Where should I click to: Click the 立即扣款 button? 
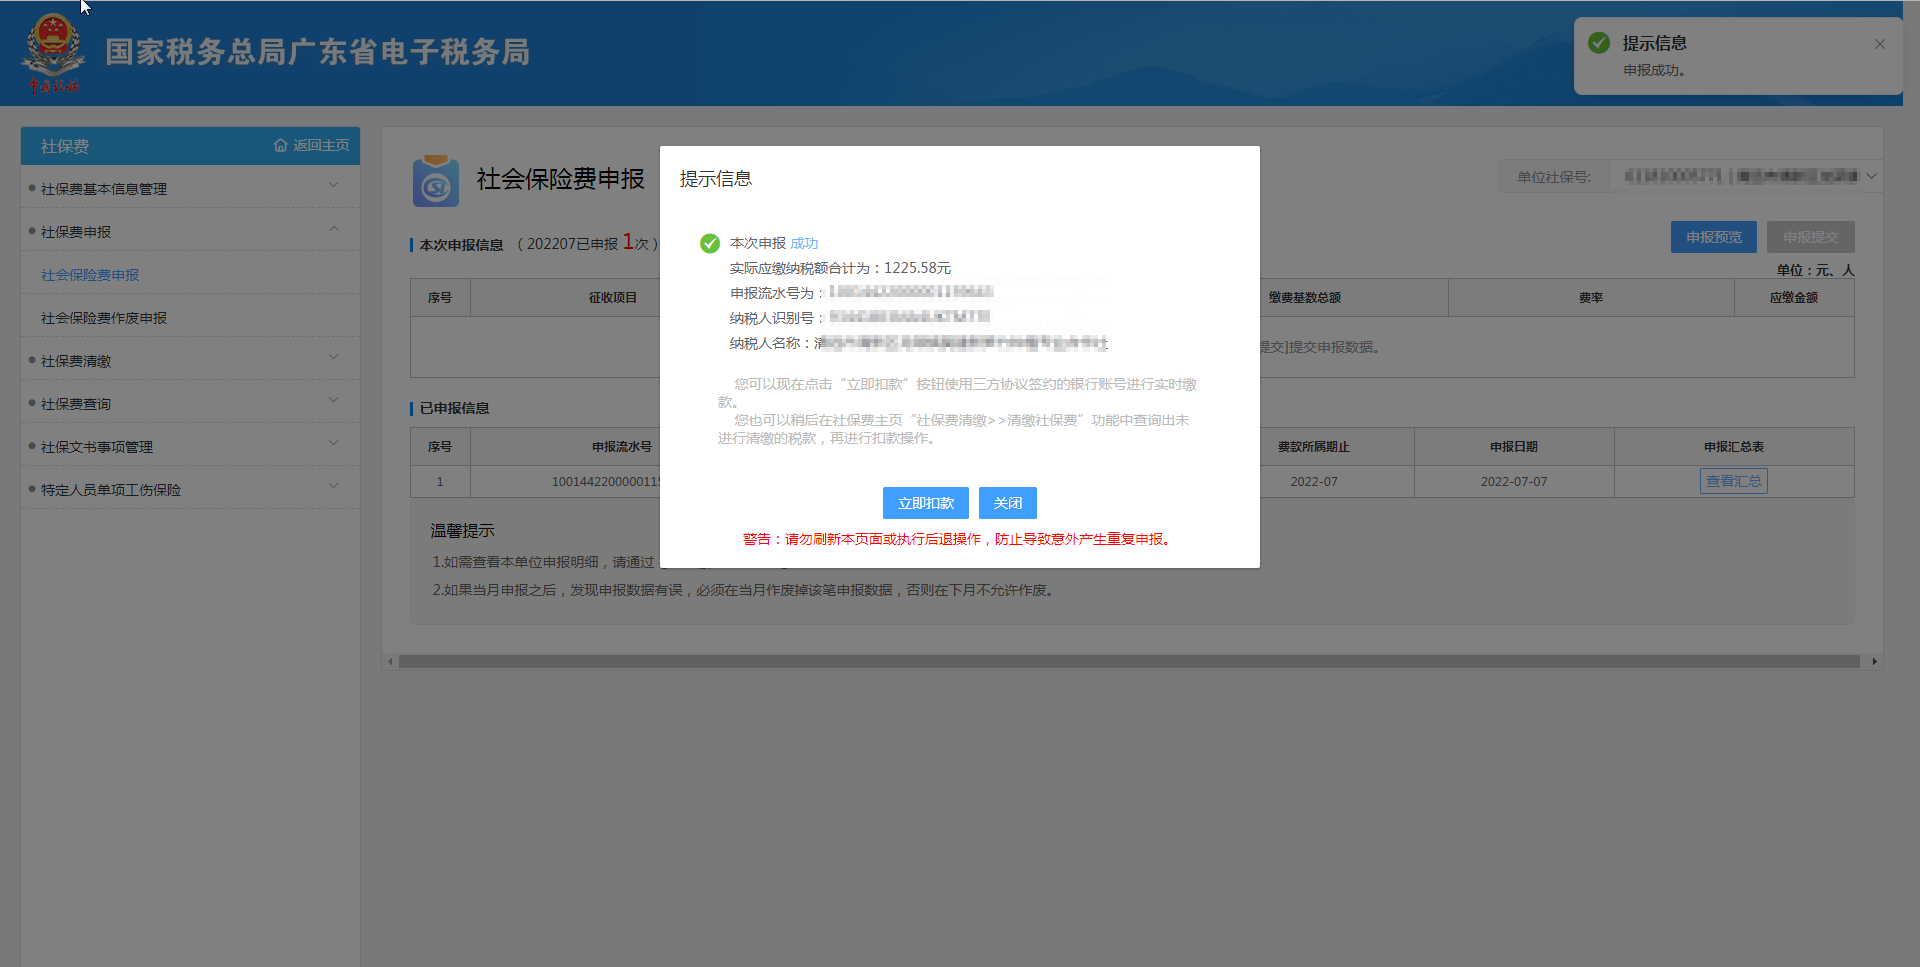925,503
